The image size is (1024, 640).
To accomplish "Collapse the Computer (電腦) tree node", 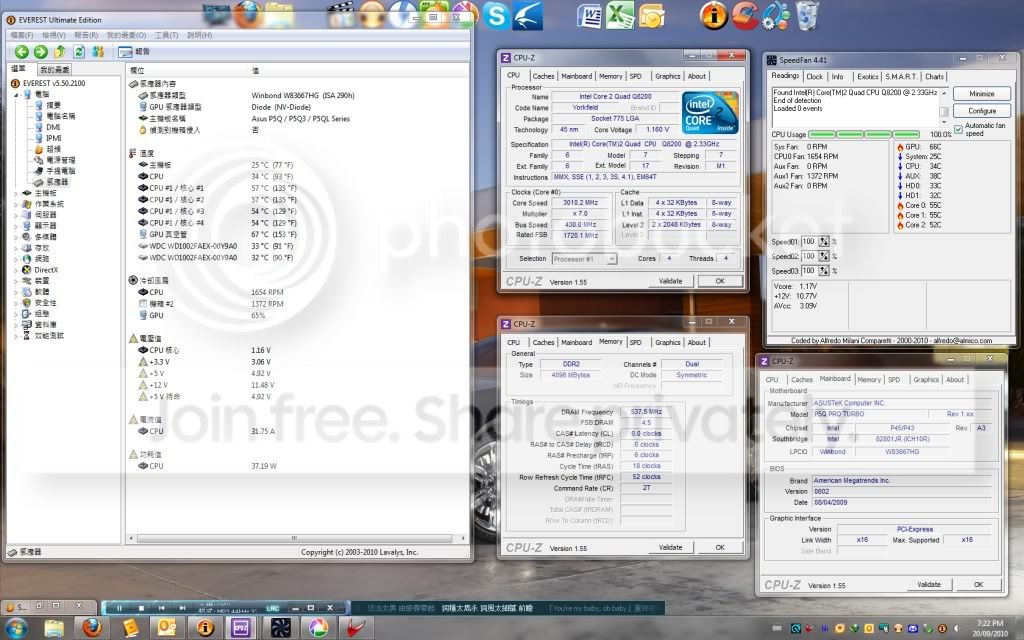I will (16, 95).
